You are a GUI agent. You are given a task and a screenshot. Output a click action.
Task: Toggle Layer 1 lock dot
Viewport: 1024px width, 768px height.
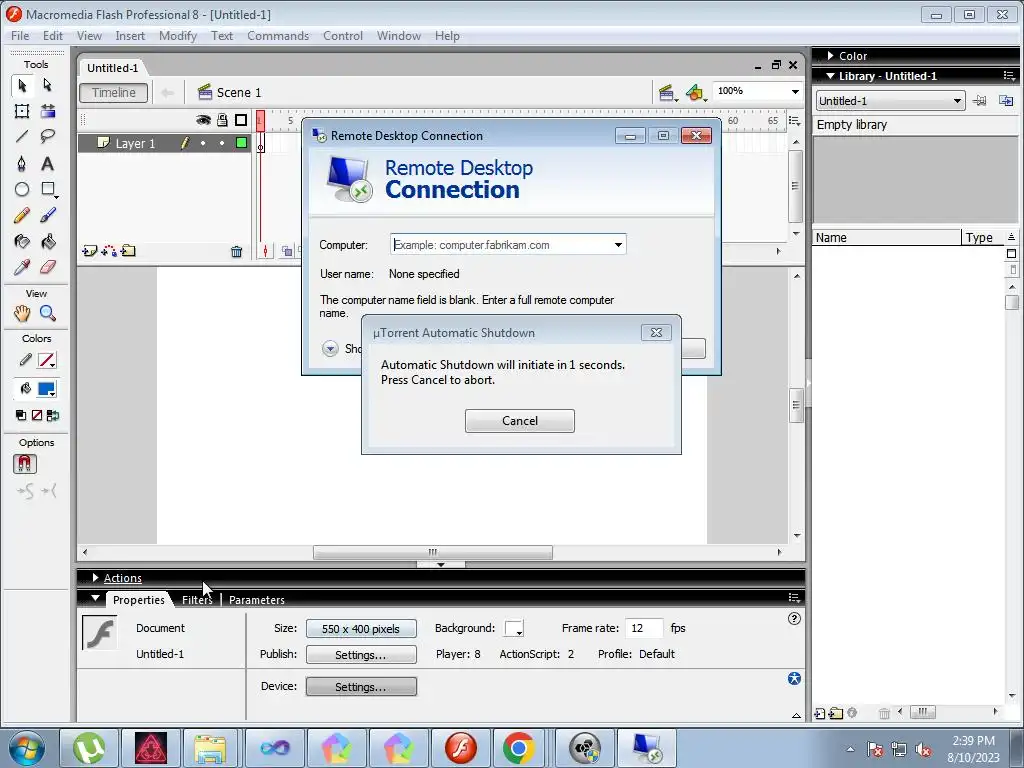pyautogui.click(x=223, y=143)
